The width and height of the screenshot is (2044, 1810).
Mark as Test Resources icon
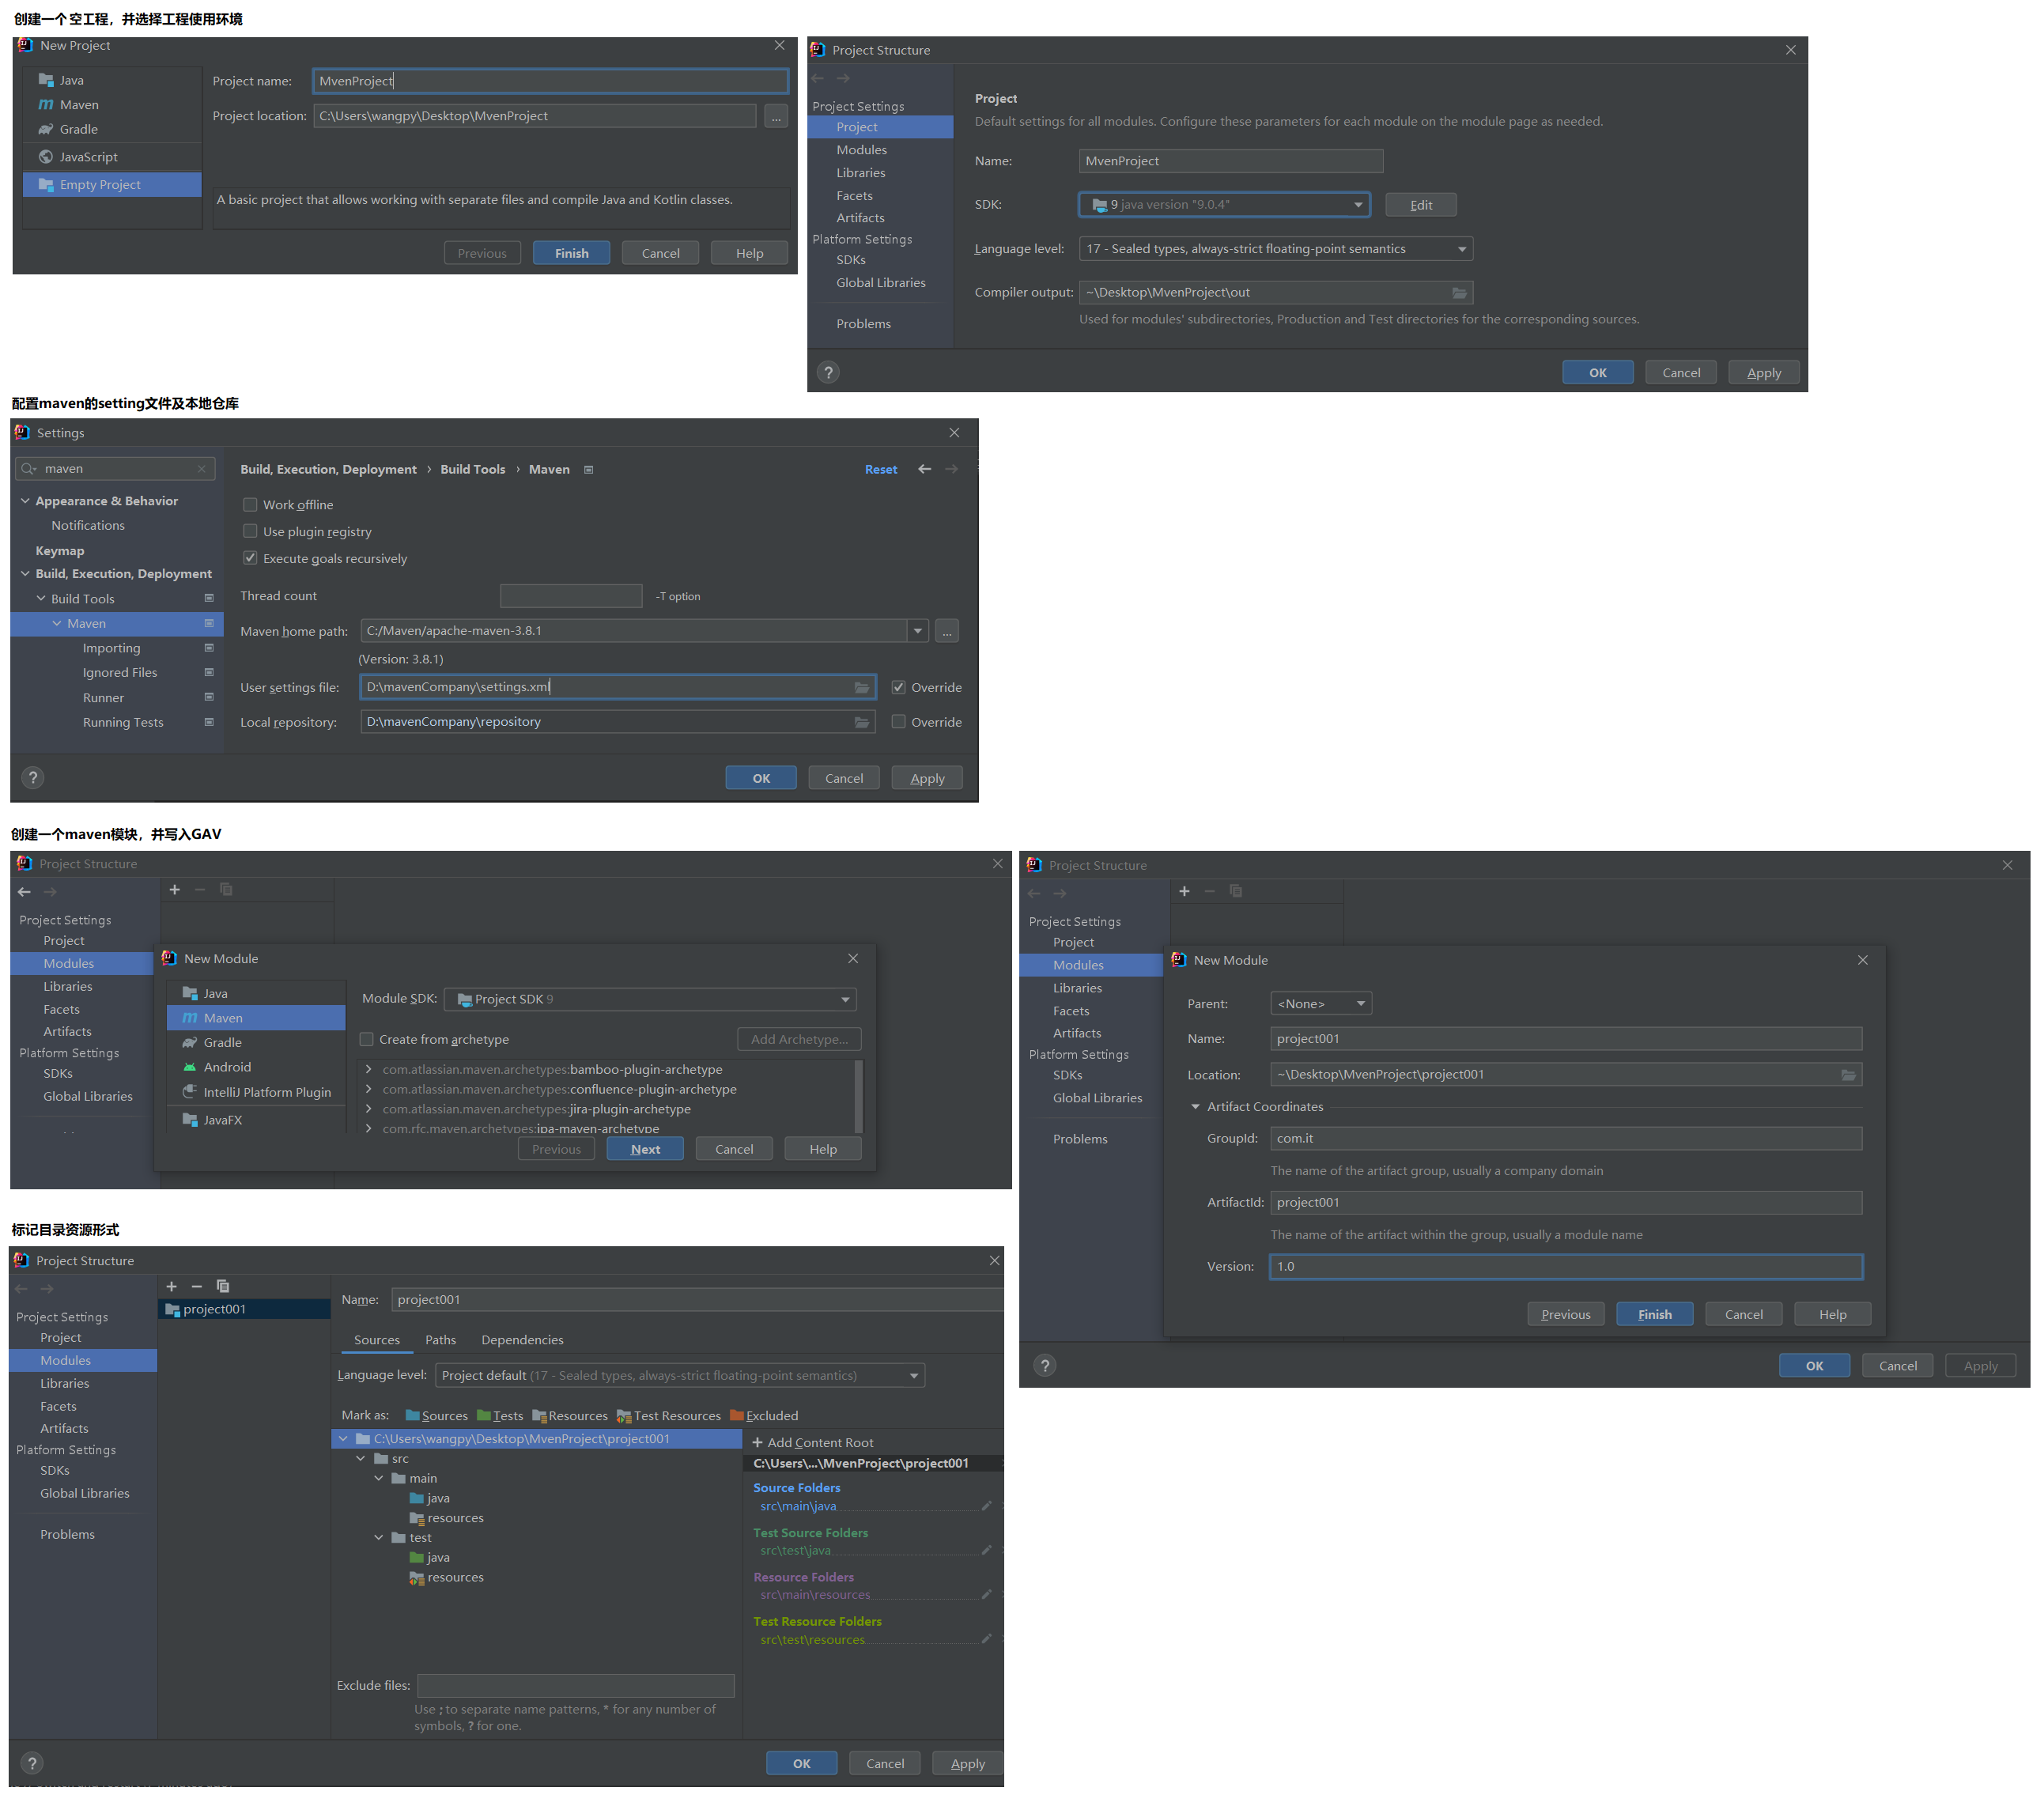pos(624,1415)
